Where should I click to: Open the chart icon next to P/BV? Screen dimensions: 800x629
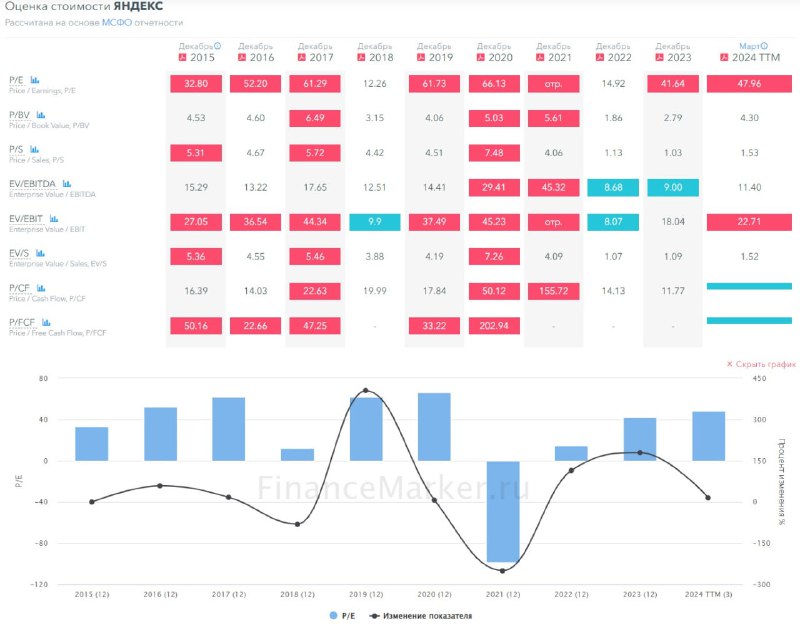(x=41, y=115)
